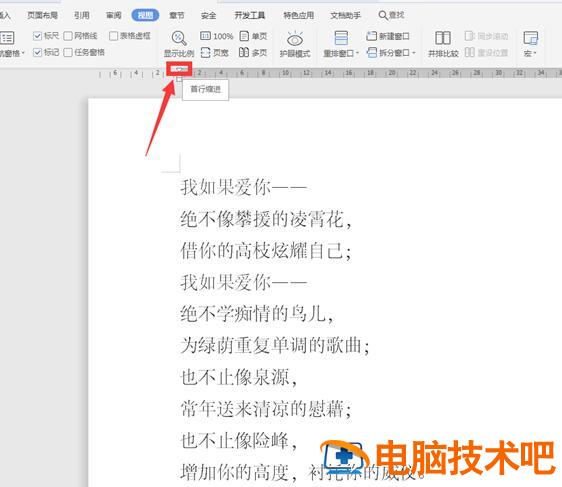The width and height of the screenshot is (562, 487).
Task: Open the 章节 chapter tab
Action: click(x=177, y=15)
